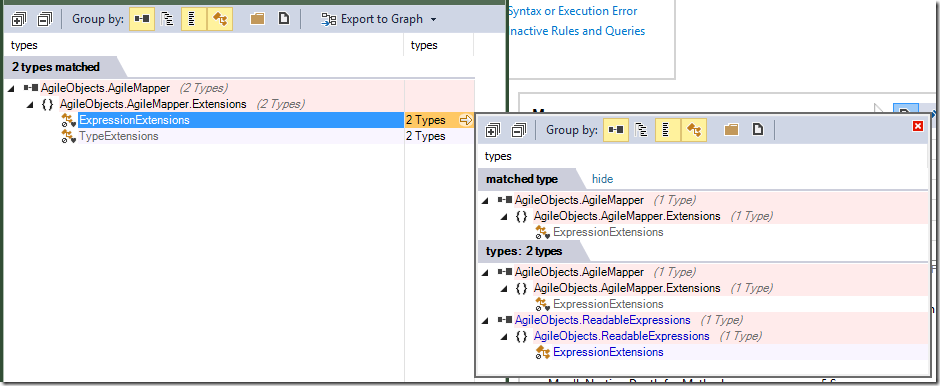Collapse AgileObjects.AgileMapper under matched type in popup

[x=486, y=201]
